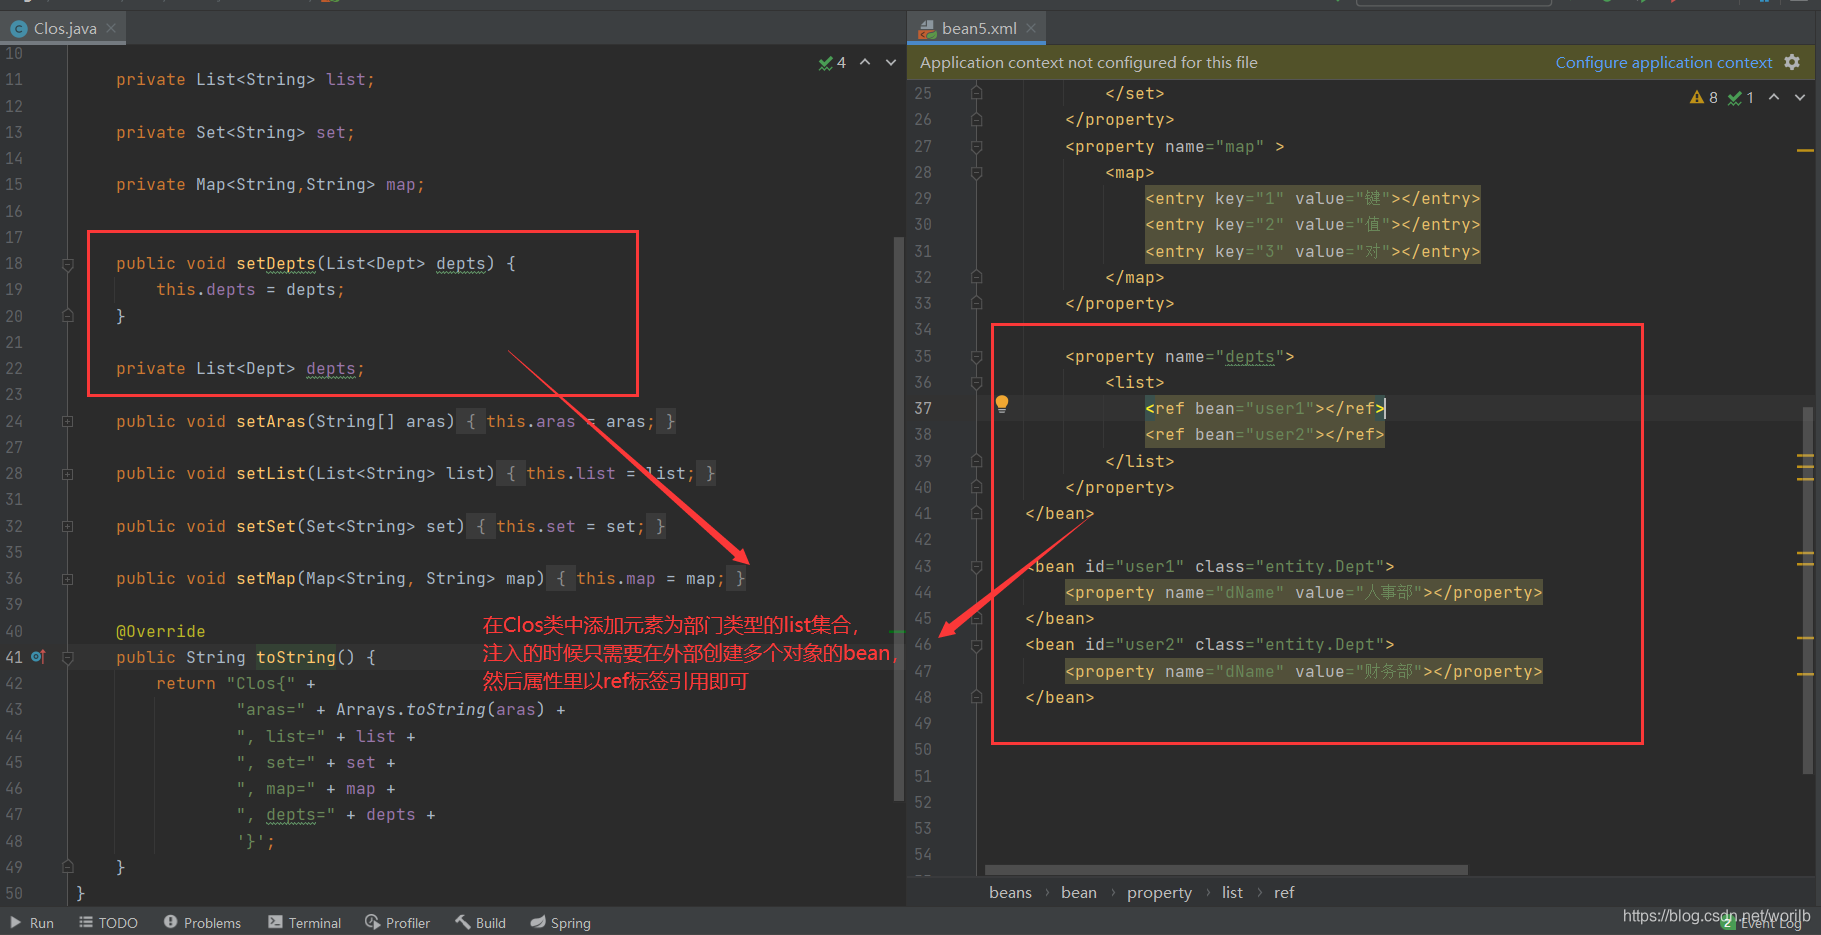Click the toString method name
Screen dimensions: 1821x935
296,657
